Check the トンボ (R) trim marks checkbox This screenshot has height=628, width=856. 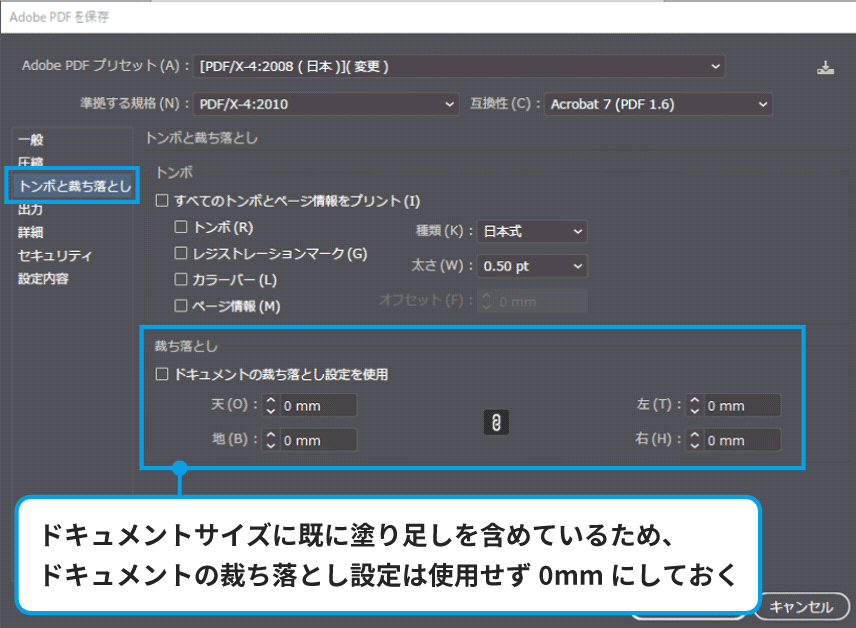tap(182, 228)
